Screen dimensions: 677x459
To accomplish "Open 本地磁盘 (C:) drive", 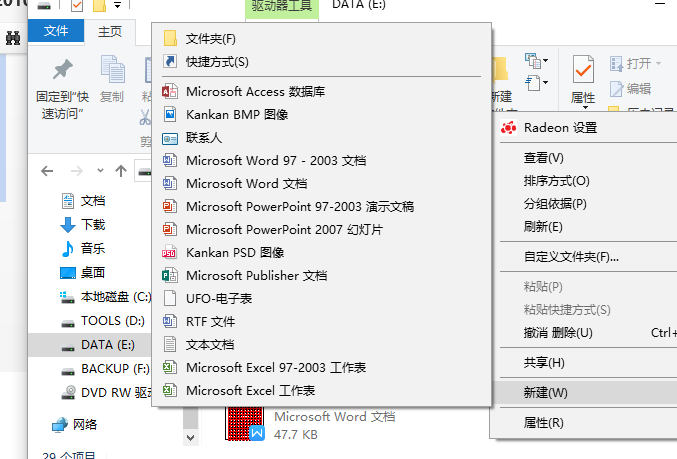I will [x=105, y=297].
